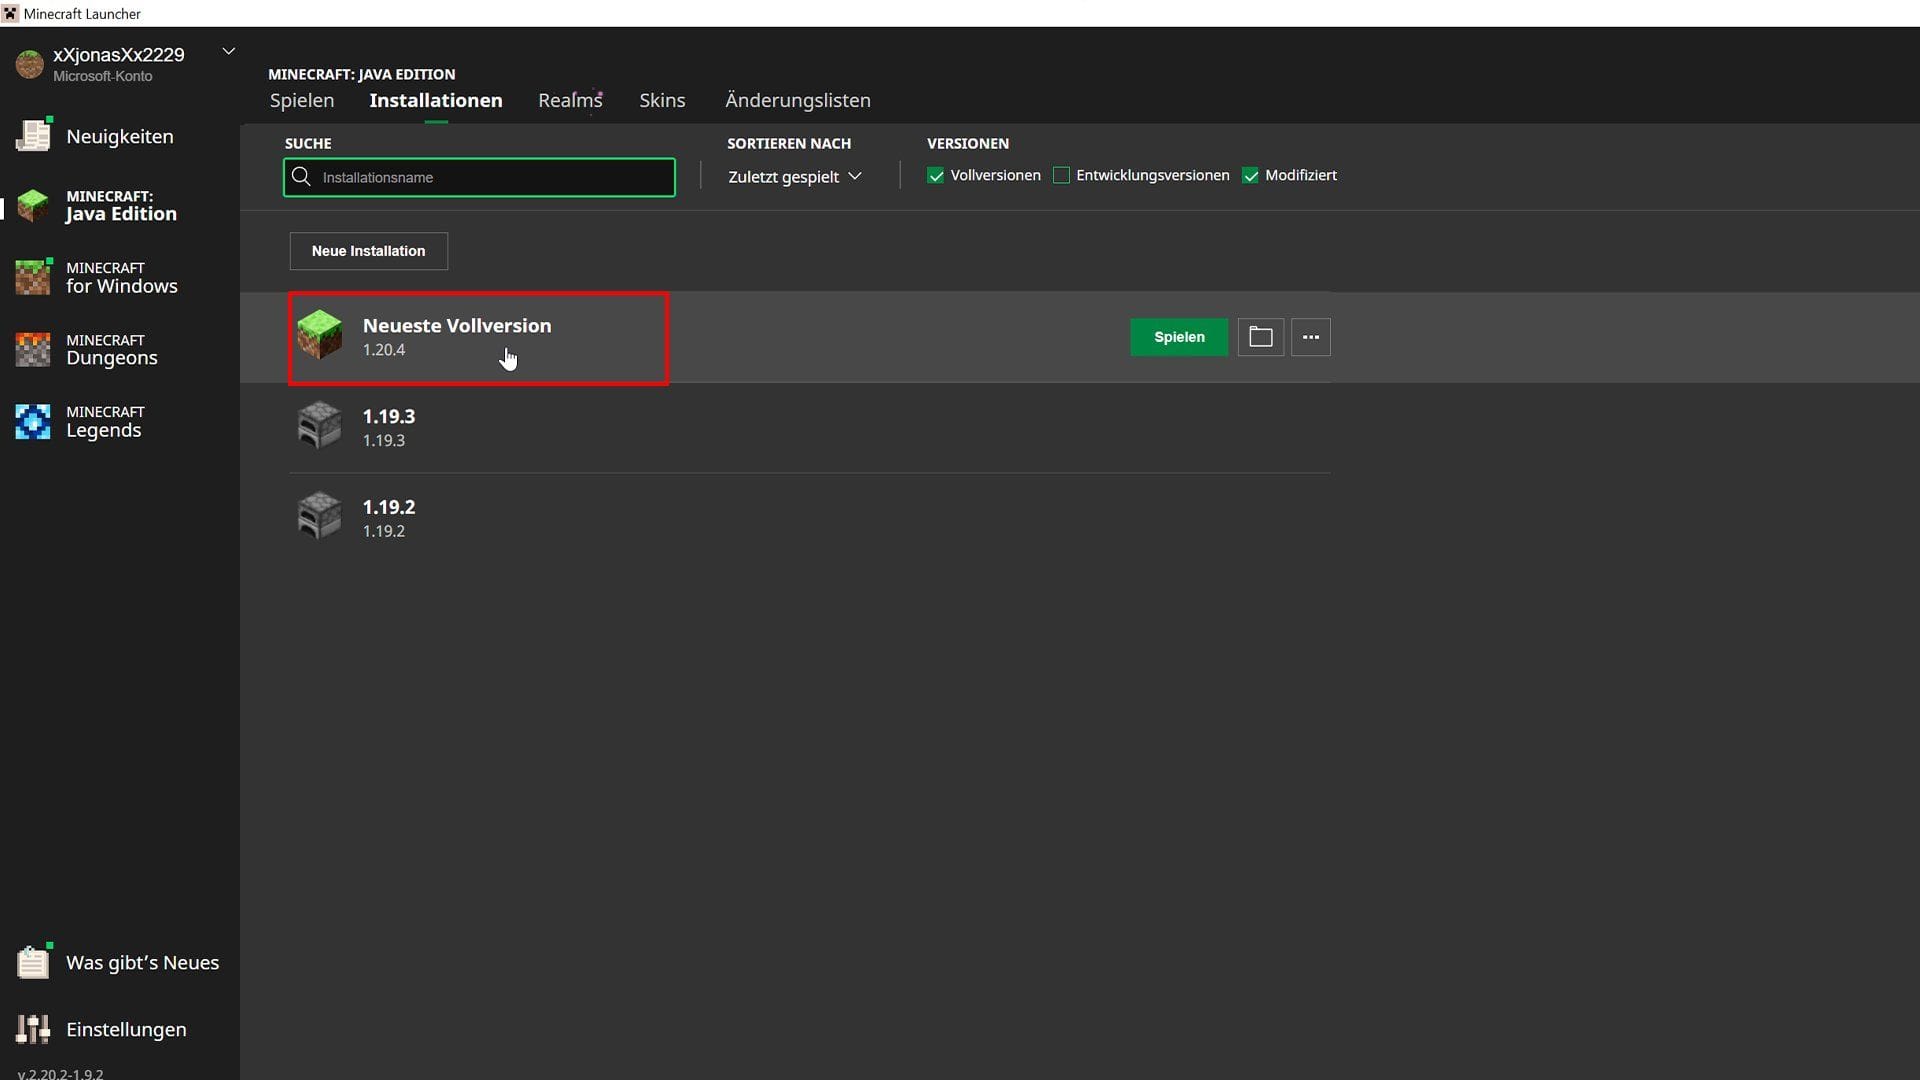Switch to Änderungslisten tab
Image resolution: width=1920 pixels, height=1080 pixels.
coord(798,100)
